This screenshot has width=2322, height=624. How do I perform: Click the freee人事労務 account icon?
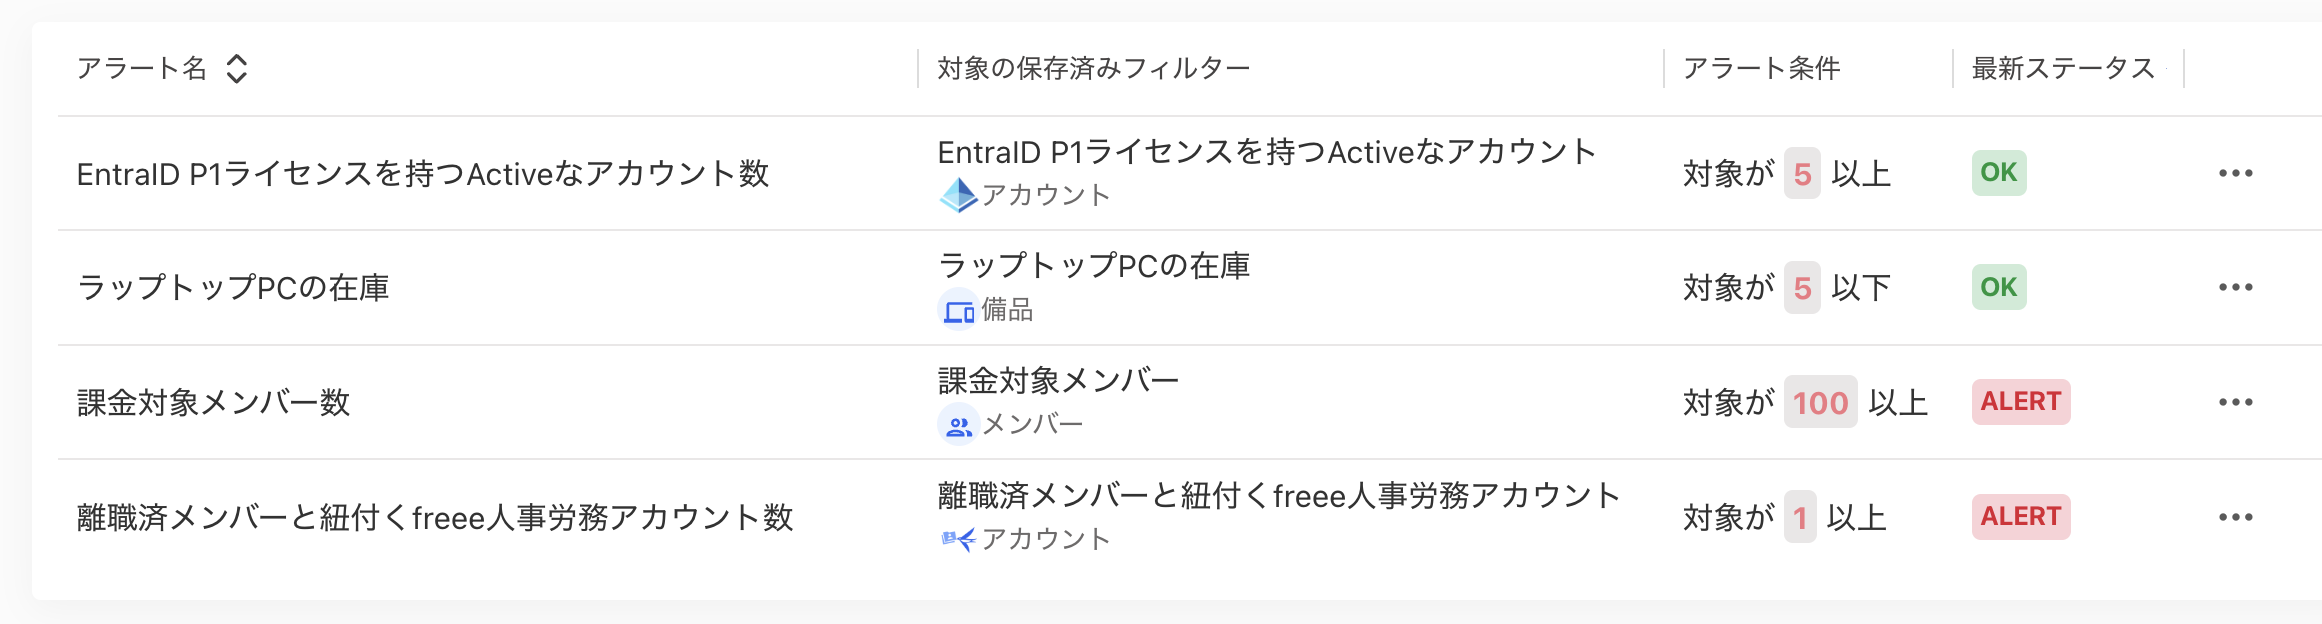958,540
